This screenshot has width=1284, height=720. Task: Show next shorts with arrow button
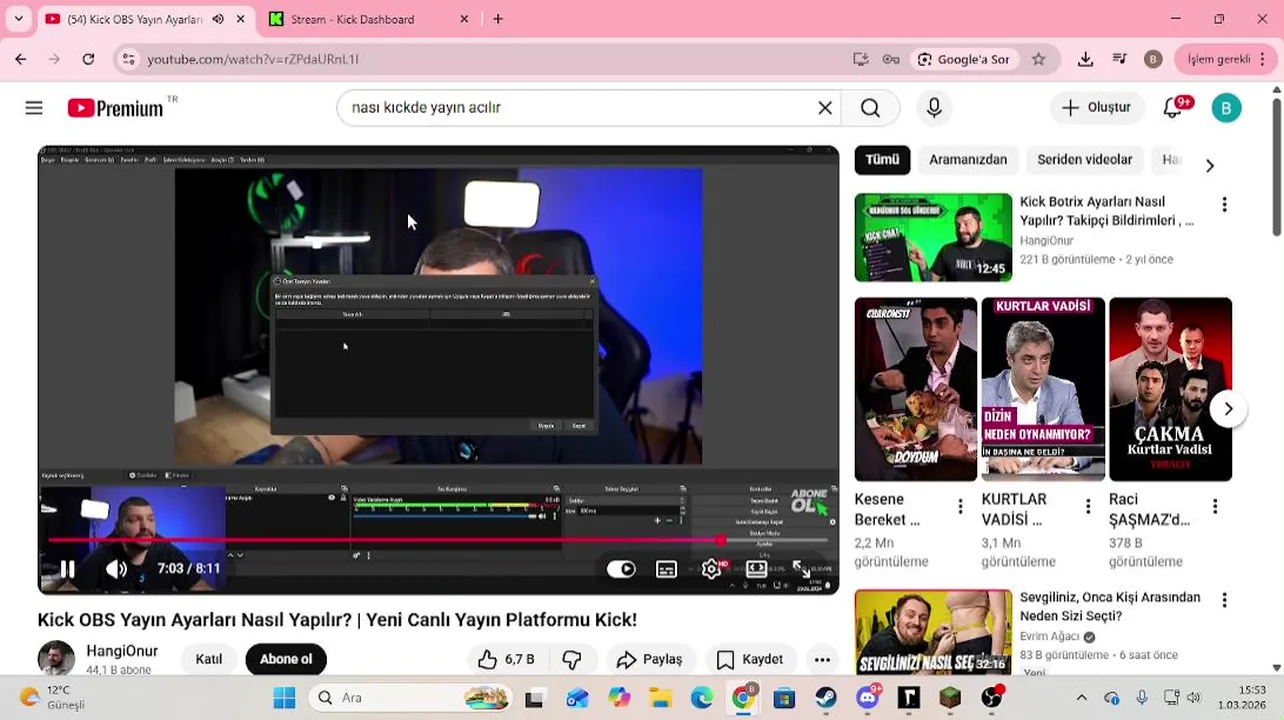1228,409
